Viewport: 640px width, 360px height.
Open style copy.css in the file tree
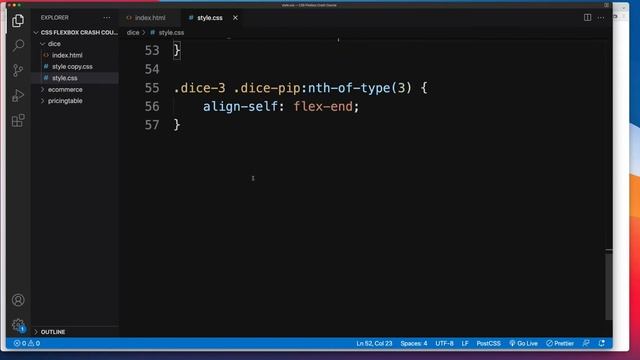[x=76, y=67]
